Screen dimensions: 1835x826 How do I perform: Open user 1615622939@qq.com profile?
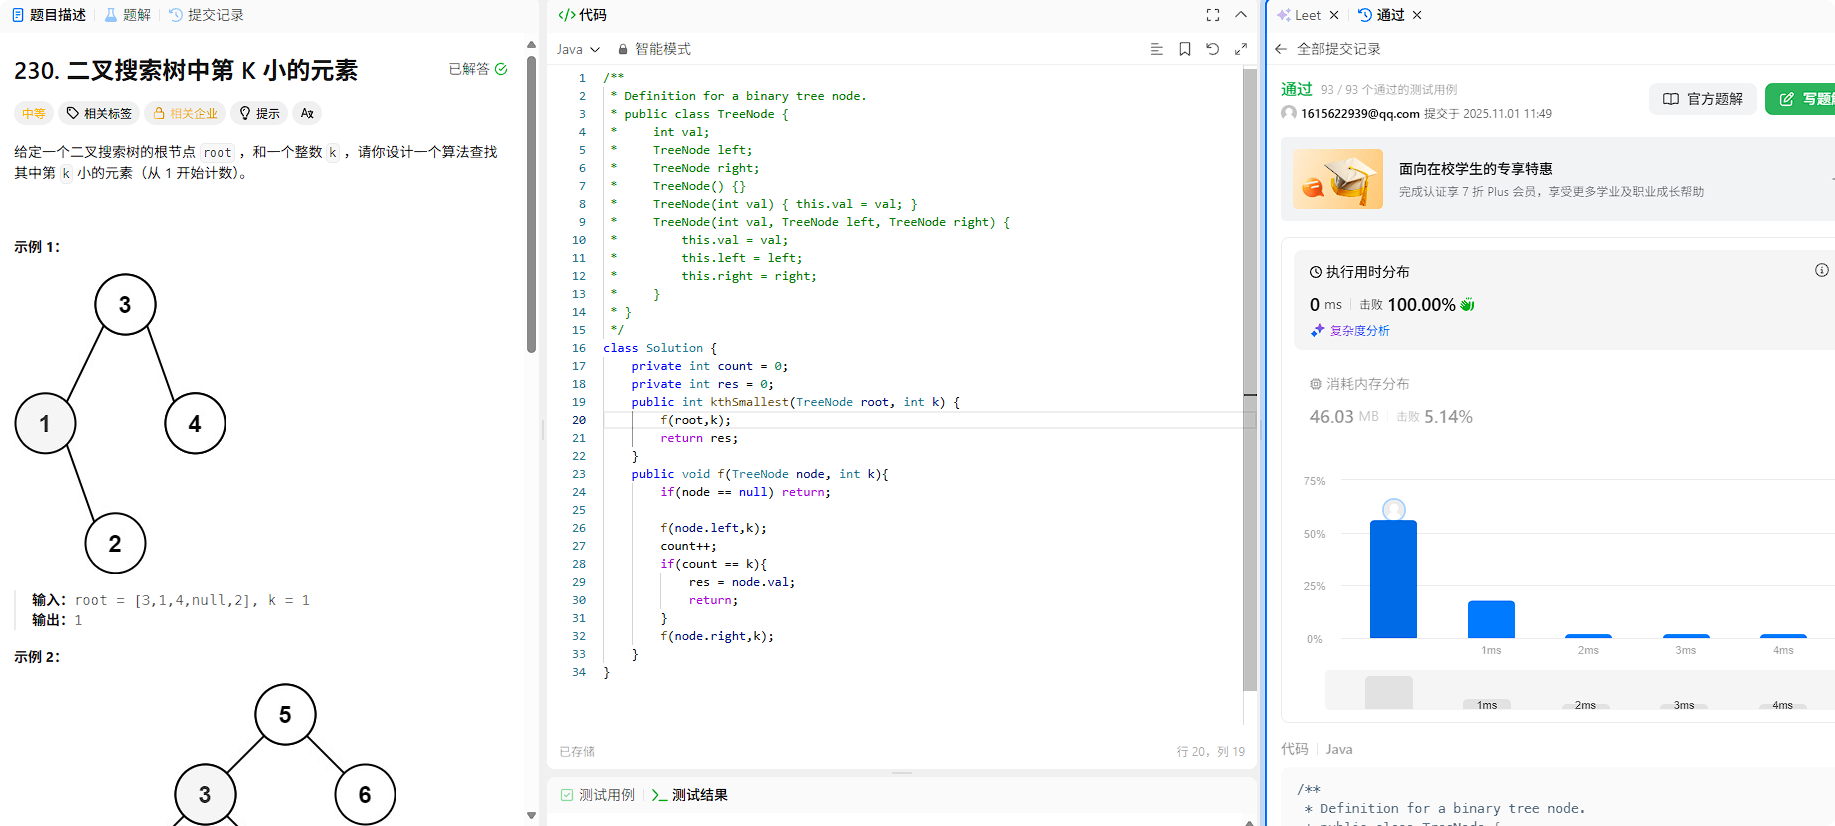pyautogui.click(x=1360, y=113)
